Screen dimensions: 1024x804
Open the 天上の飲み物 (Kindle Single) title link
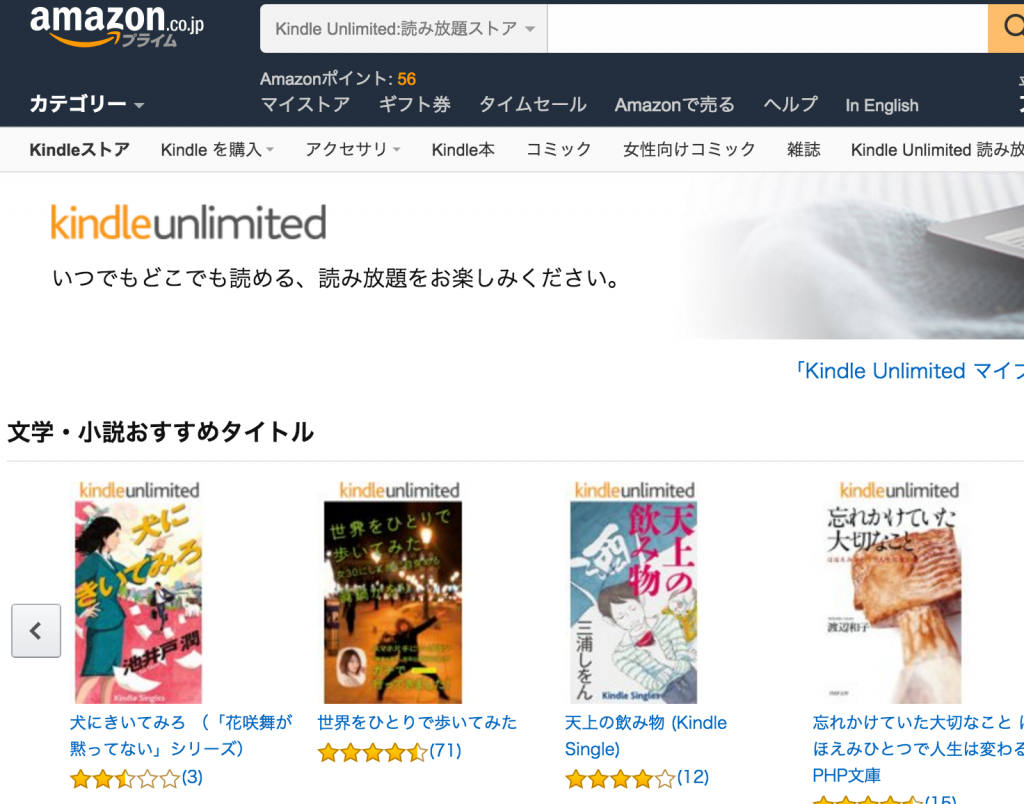(x=646, y=735)
